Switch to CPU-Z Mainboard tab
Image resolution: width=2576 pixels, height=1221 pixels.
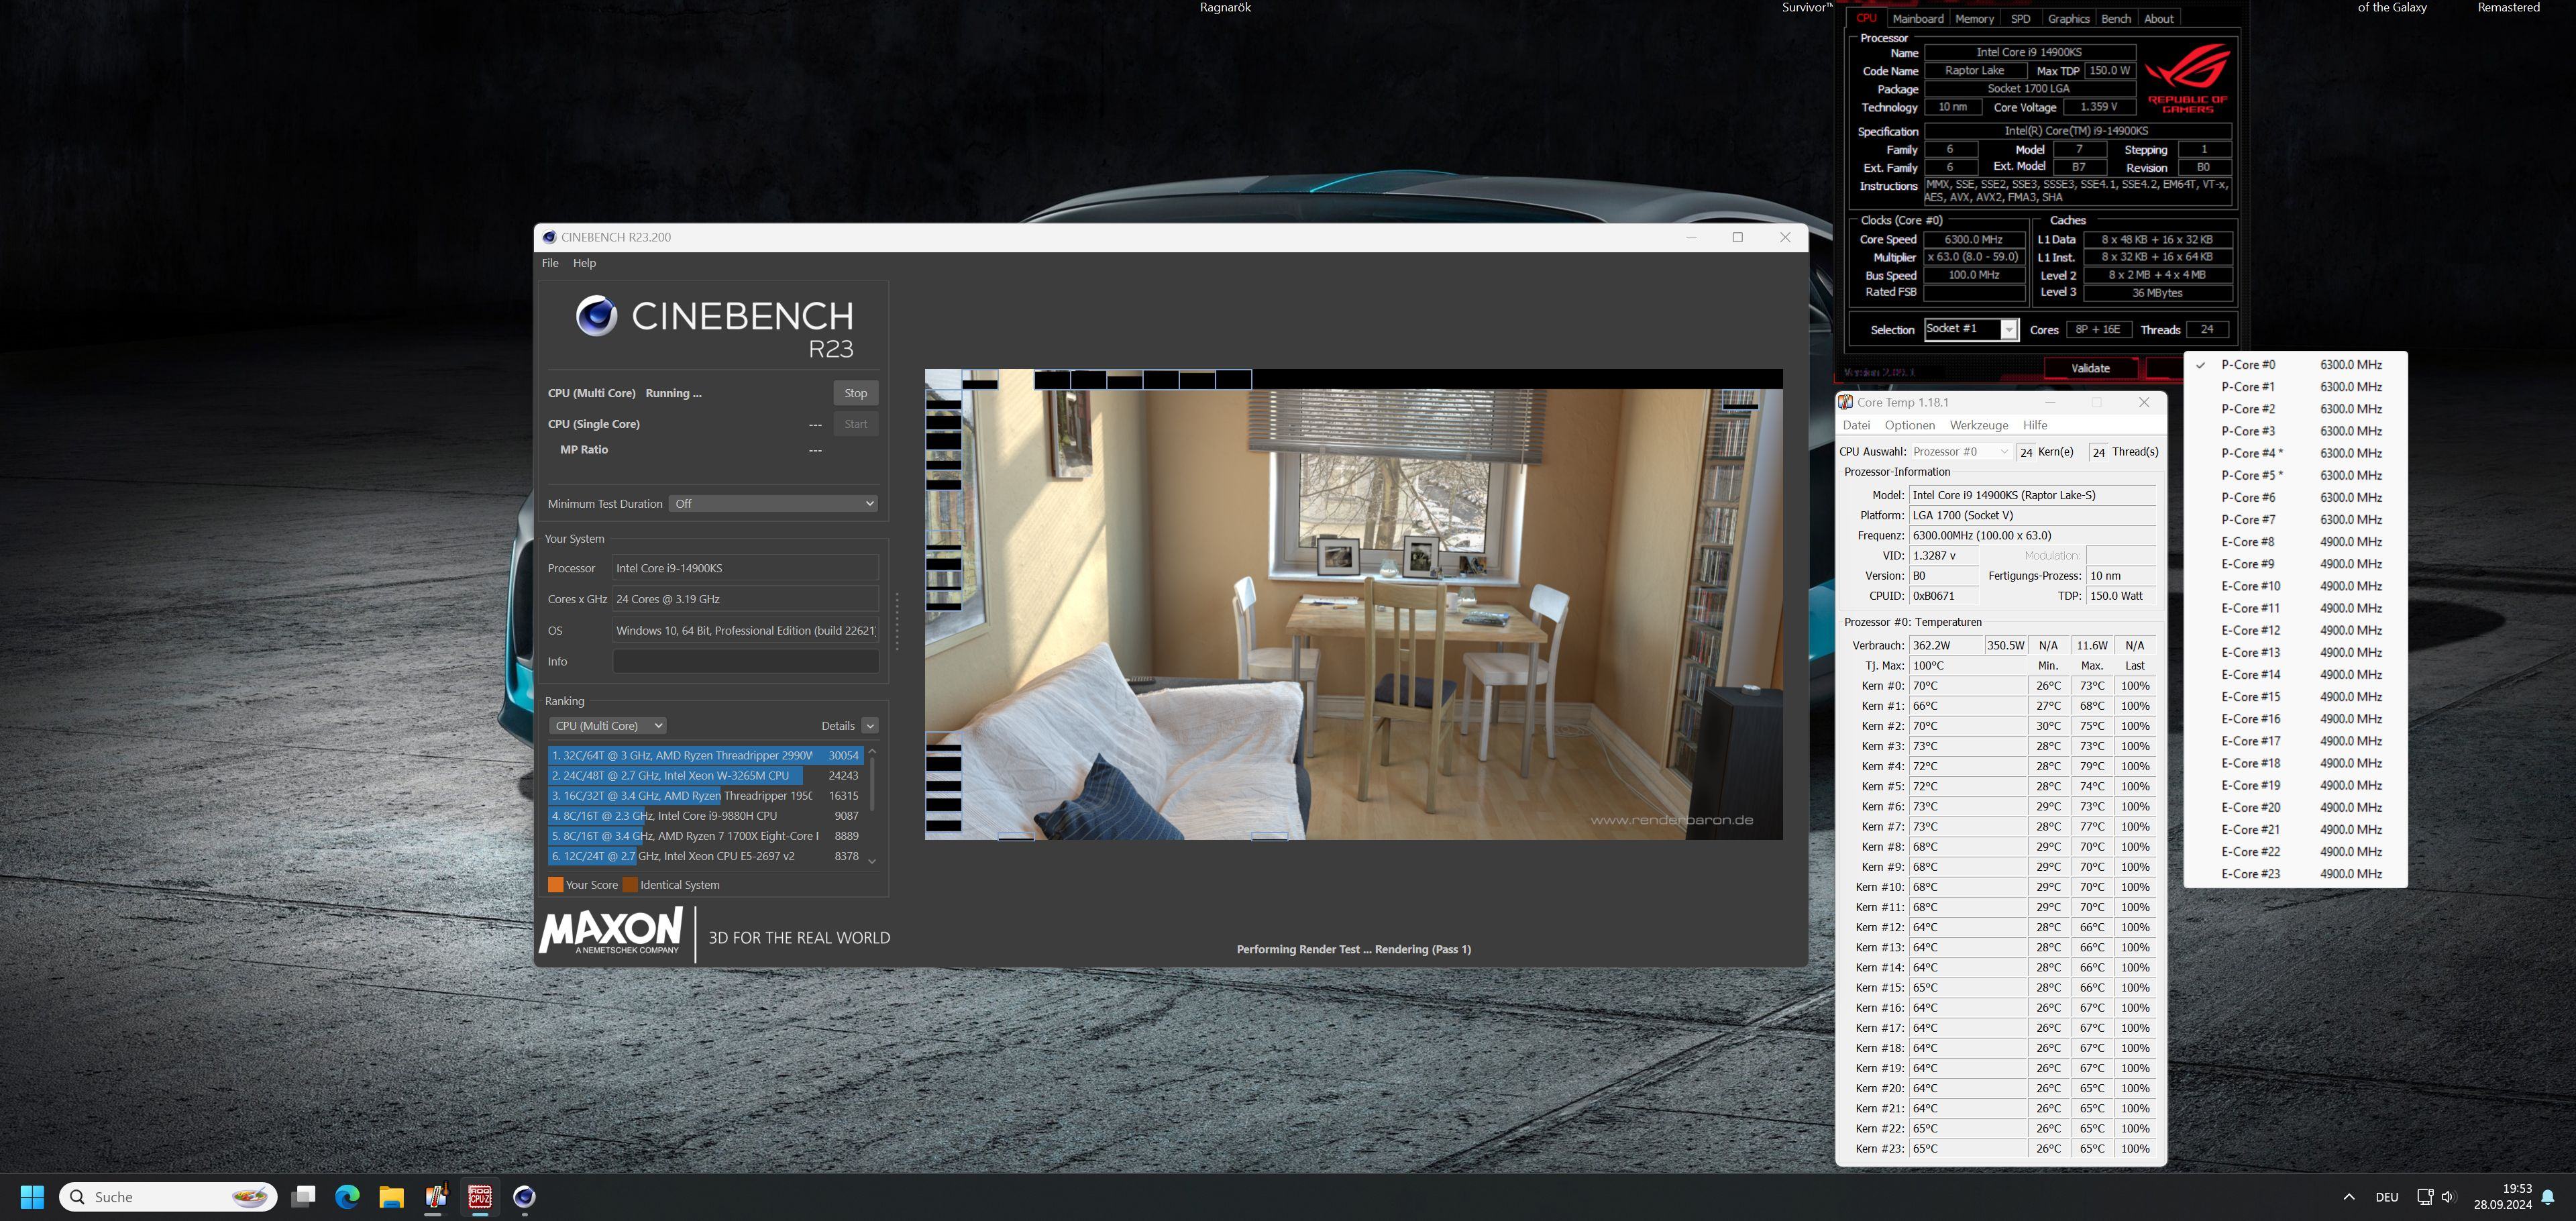pyautogui.click(x=1917, y=18)
